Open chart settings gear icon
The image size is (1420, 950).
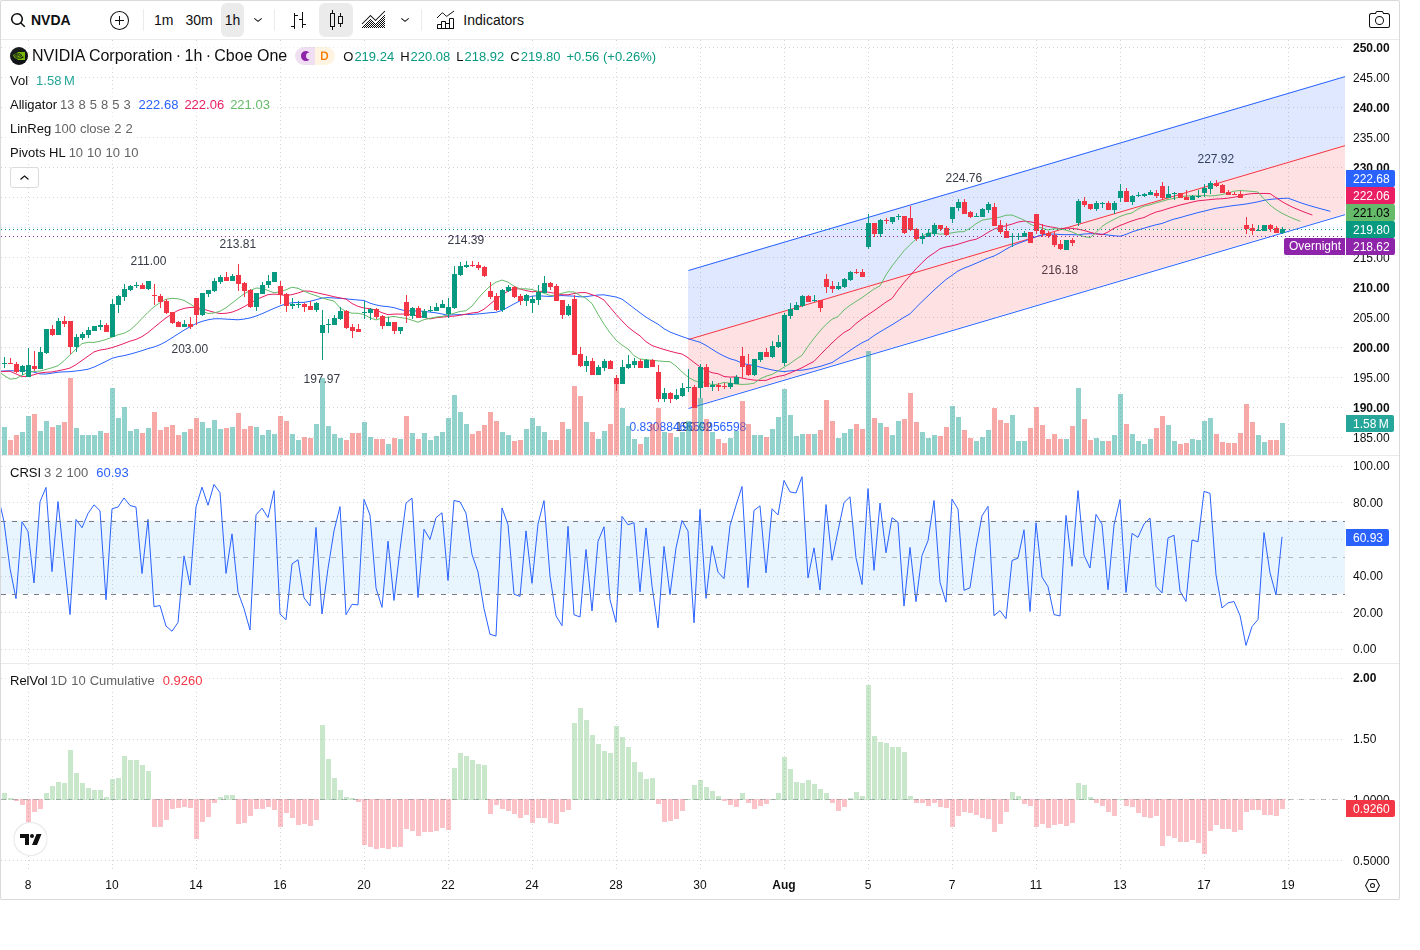tap(1372, 885)
